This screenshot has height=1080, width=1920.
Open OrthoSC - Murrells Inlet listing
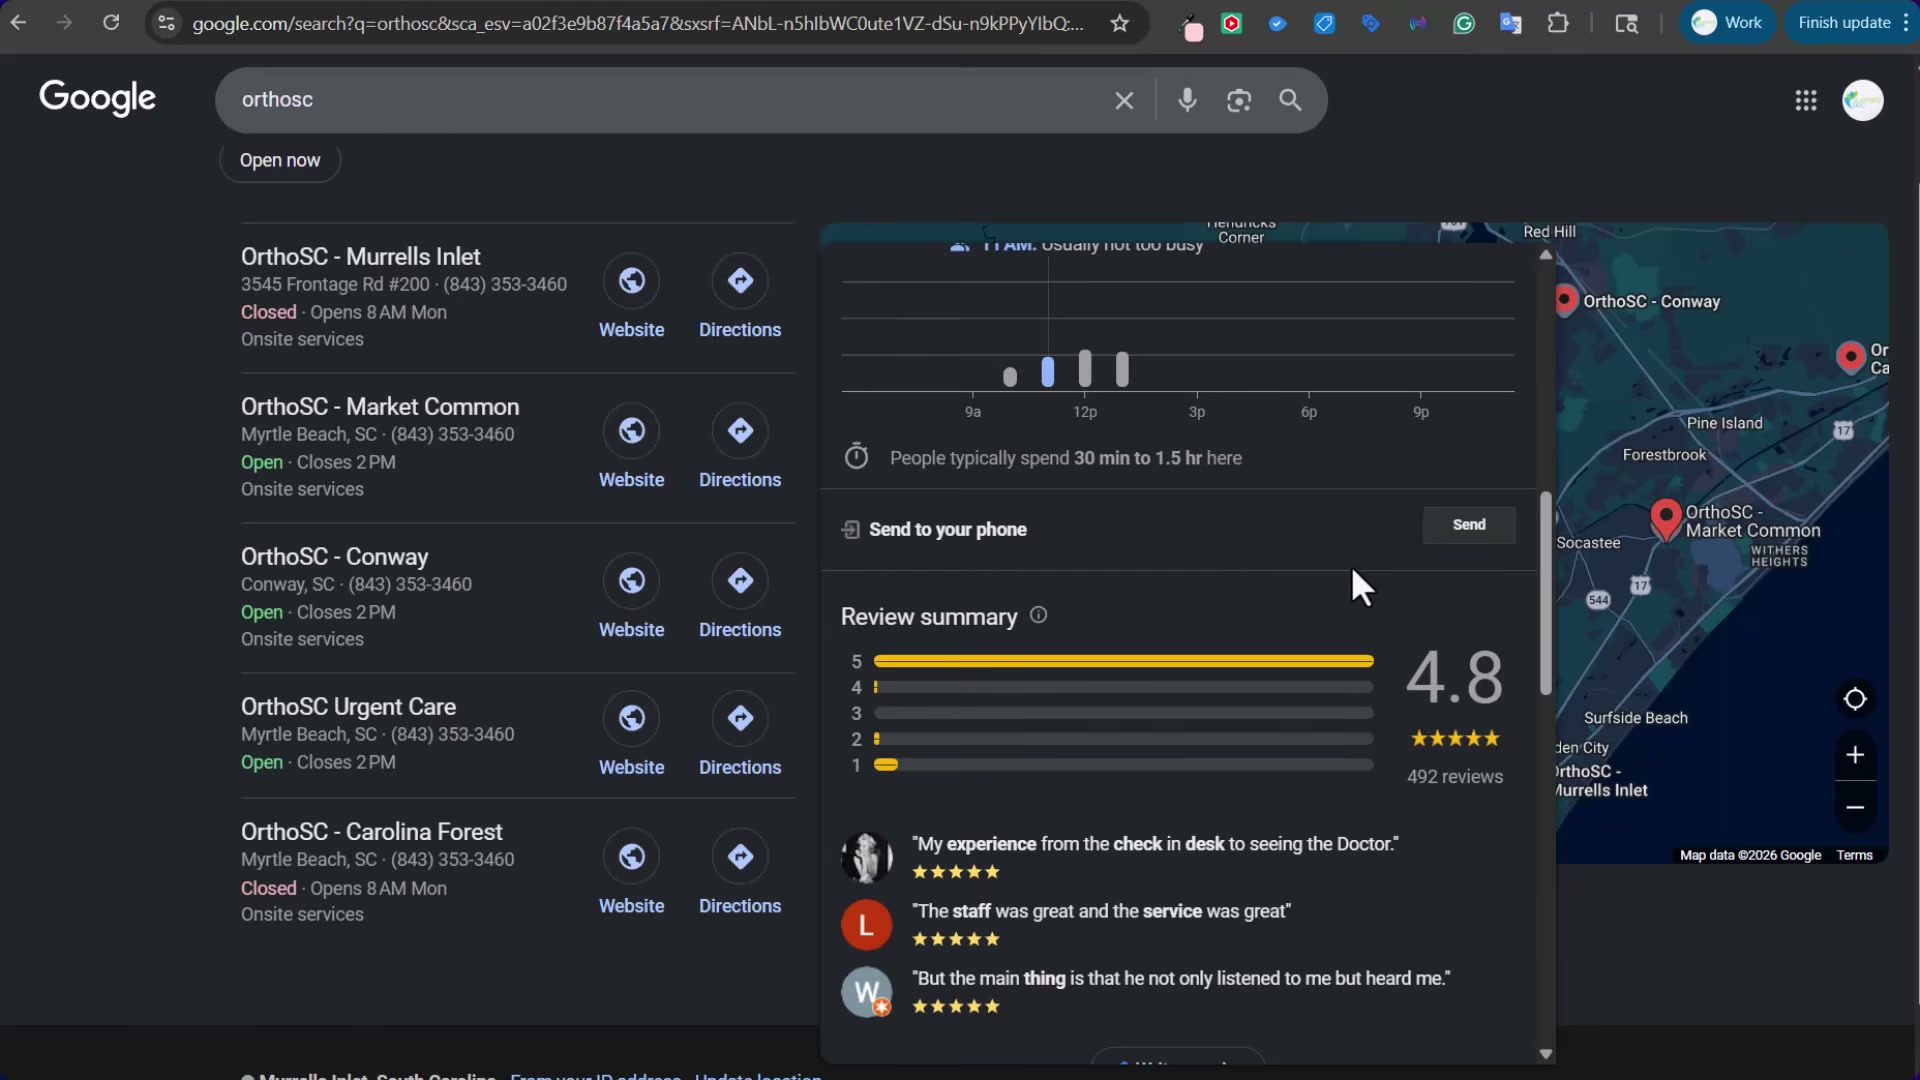click(x=360, y=257)
